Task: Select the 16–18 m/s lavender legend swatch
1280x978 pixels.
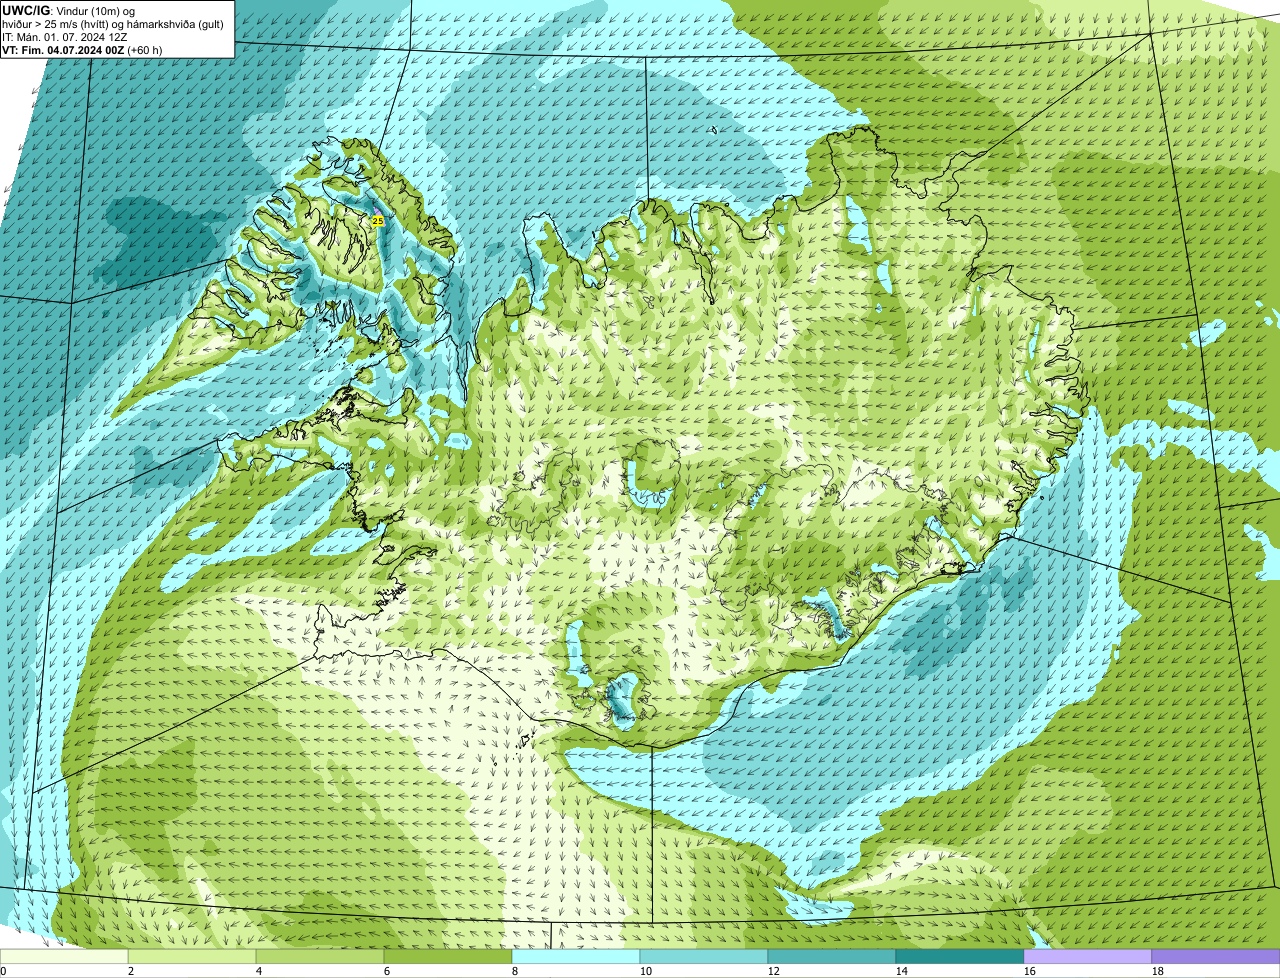Action: pos(1088,956)
